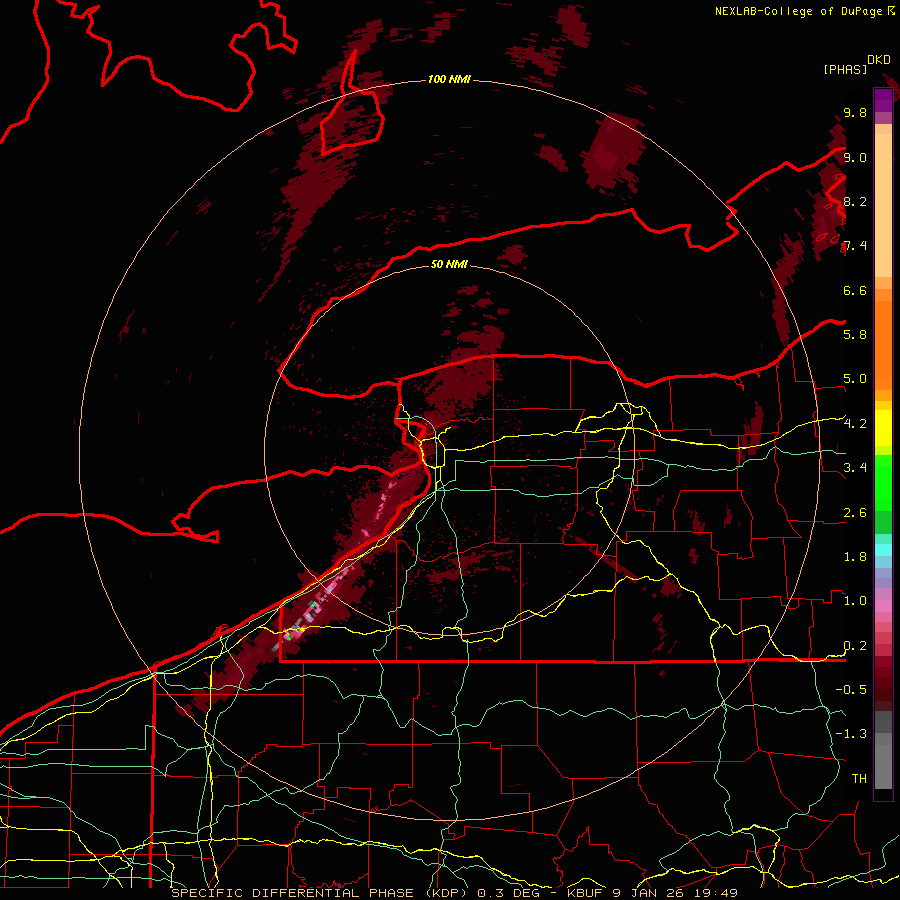
Task: Click the 100 NMI range ring label
Action: click(449, 79)
